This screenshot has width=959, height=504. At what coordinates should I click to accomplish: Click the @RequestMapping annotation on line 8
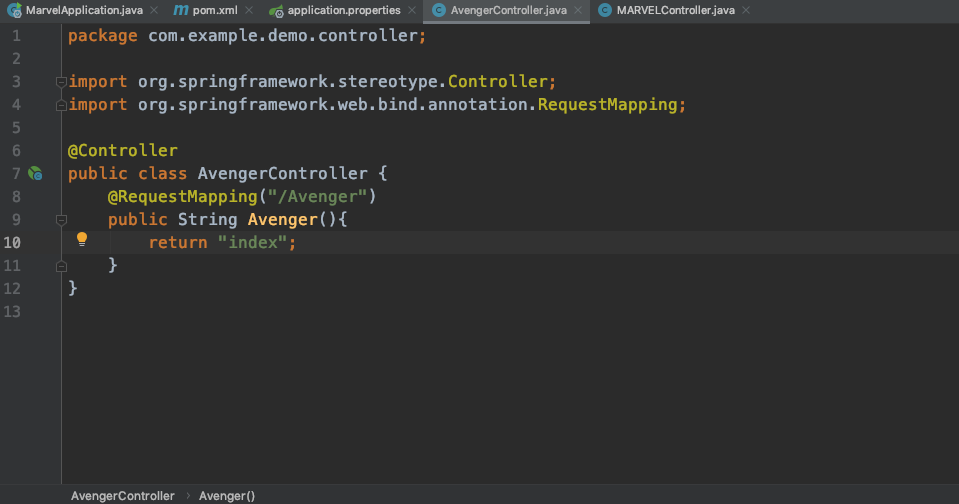183,196
